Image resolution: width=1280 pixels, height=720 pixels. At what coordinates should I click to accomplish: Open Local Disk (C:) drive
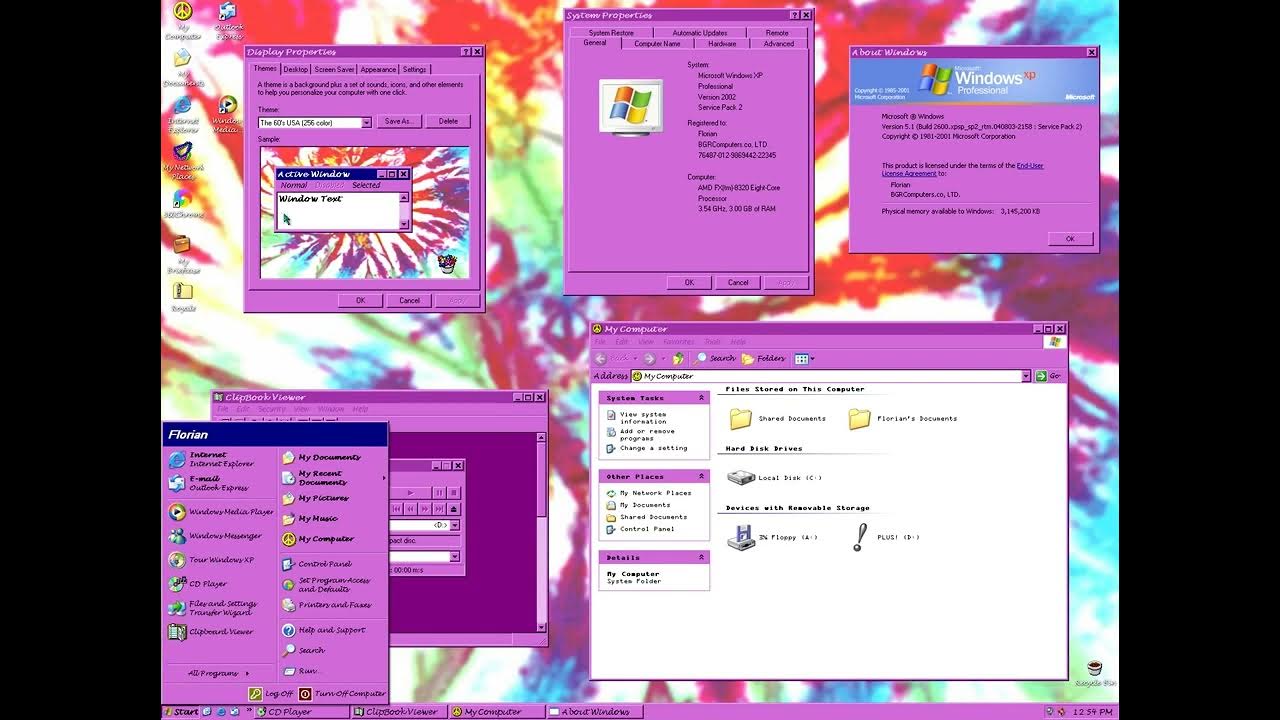point(775,478)
